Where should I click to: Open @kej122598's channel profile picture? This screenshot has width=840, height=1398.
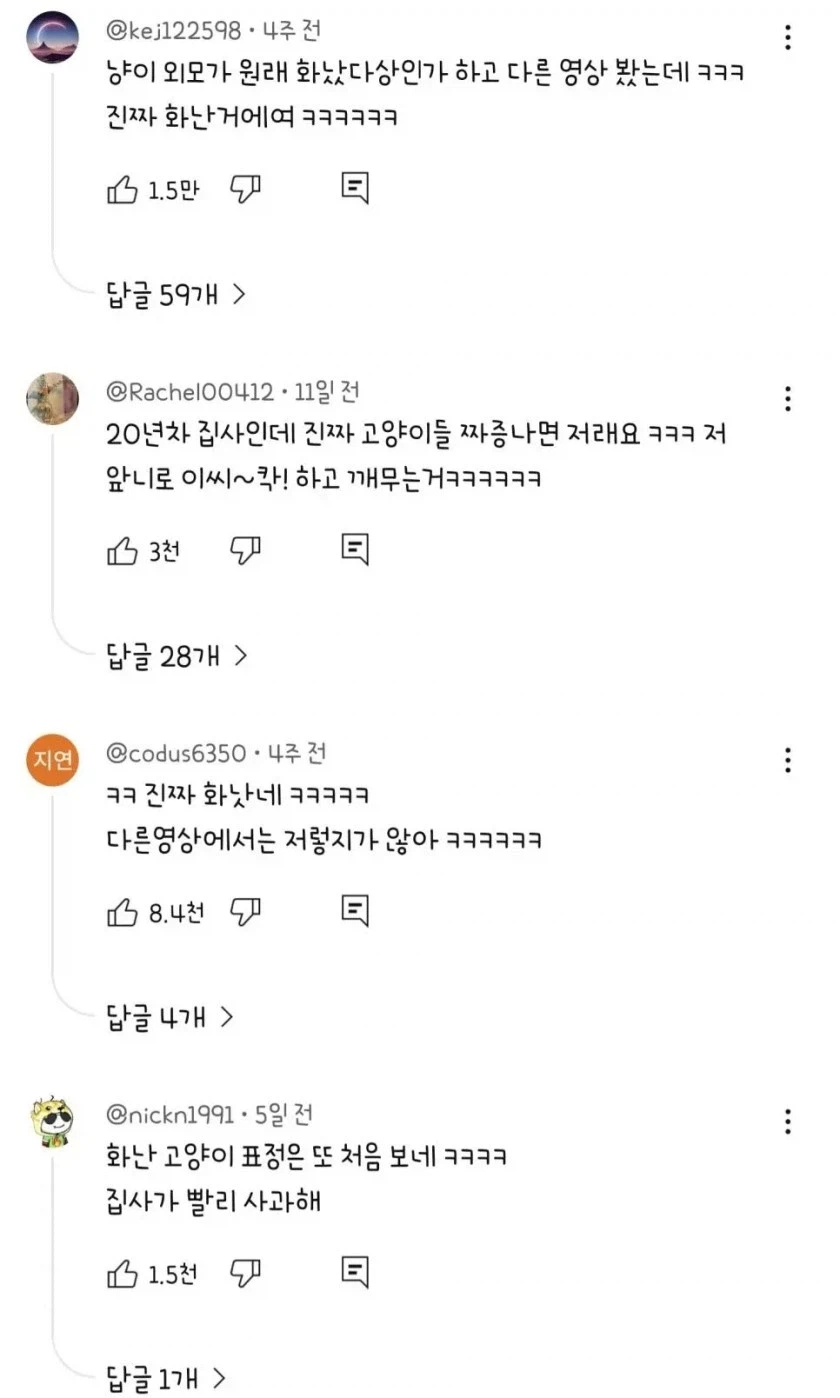pyautogui.click(x=51, y=35)
